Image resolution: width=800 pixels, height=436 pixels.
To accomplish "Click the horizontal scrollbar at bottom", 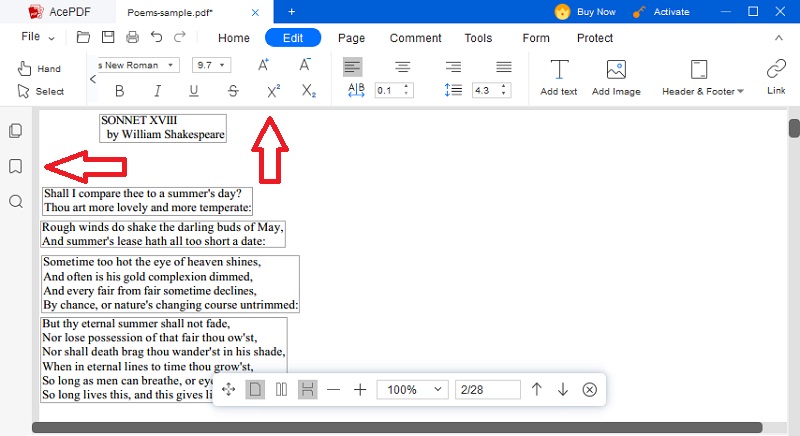I will 397,427.
